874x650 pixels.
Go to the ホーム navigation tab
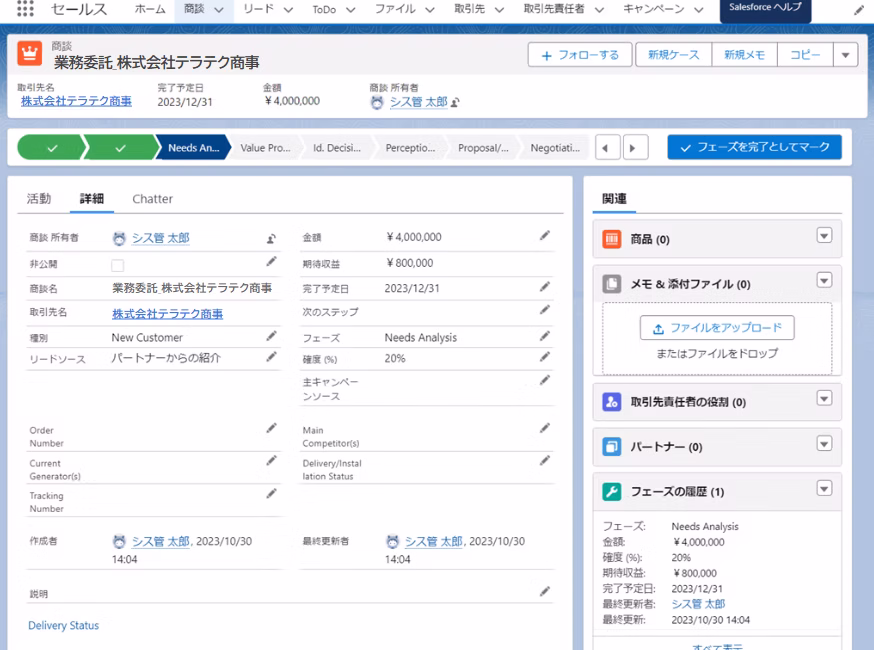tap(150, 9)
